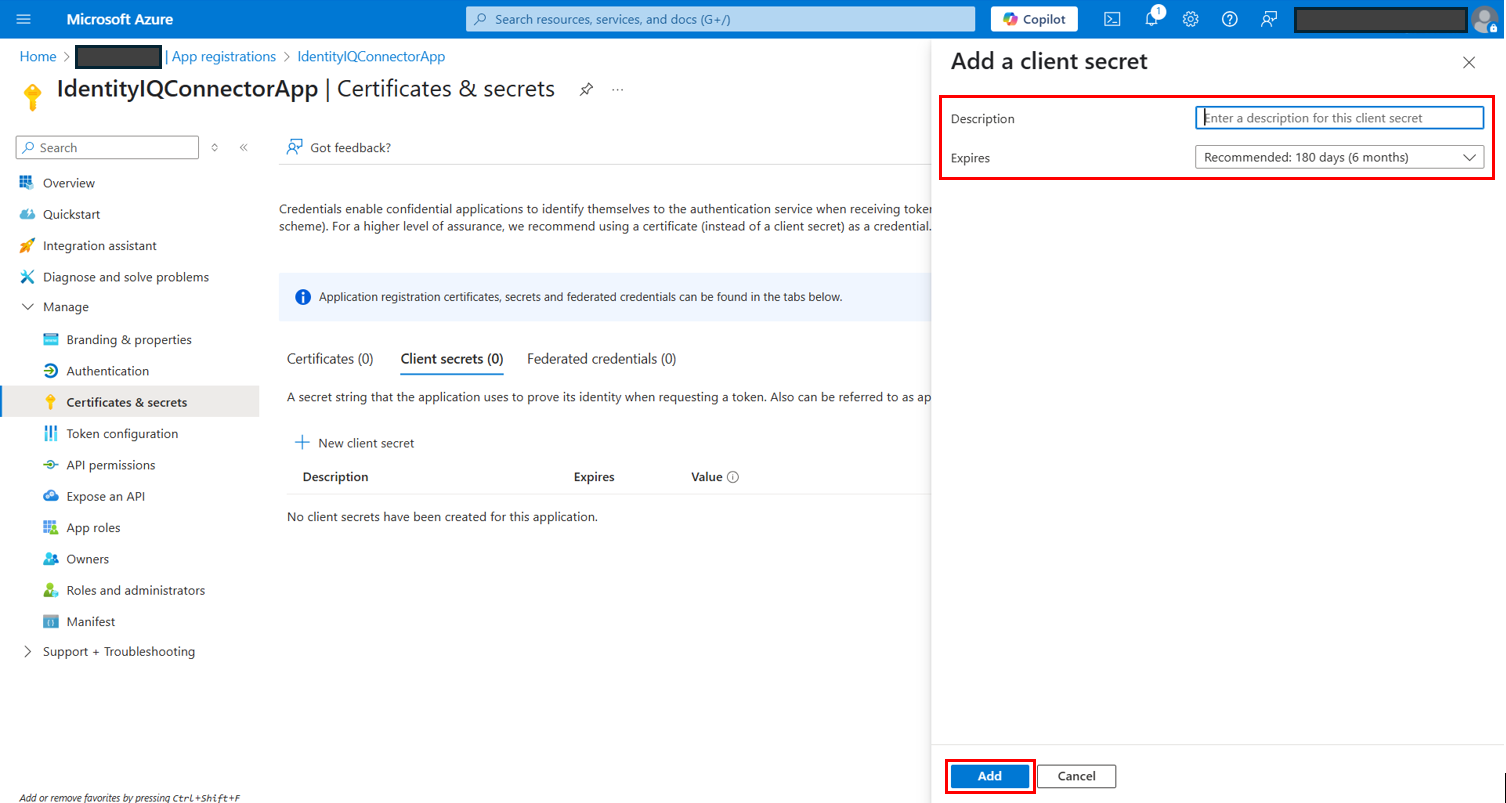Screen dimensions: 1506x803
Task: Collapse the Manage section
Action: (27, 307)
